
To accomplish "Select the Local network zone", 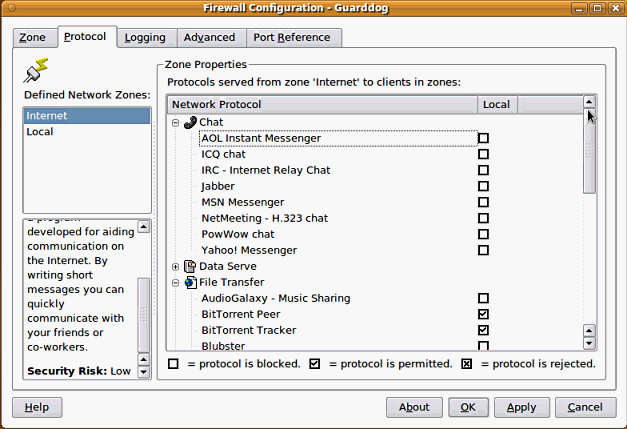I will pyautogui.click(x=87, y=132).
